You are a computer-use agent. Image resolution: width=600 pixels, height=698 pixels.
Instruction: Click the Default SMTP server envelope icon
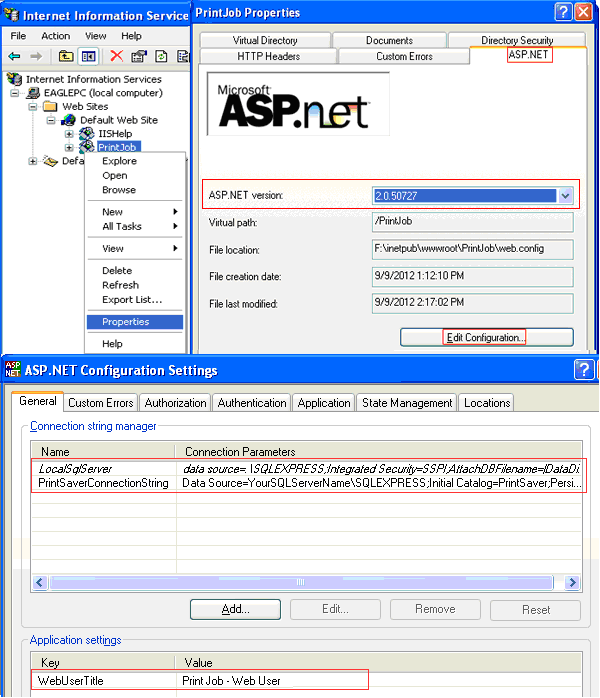(50, 161)
